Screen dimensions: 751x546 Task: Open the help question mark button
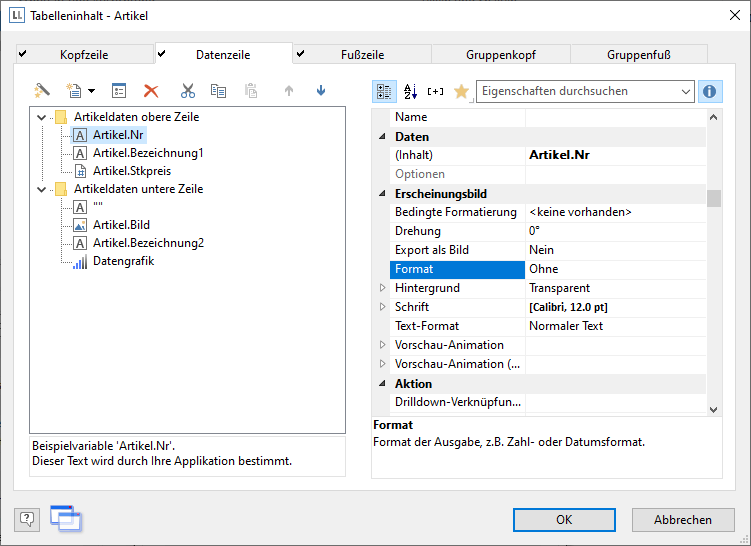27,518
